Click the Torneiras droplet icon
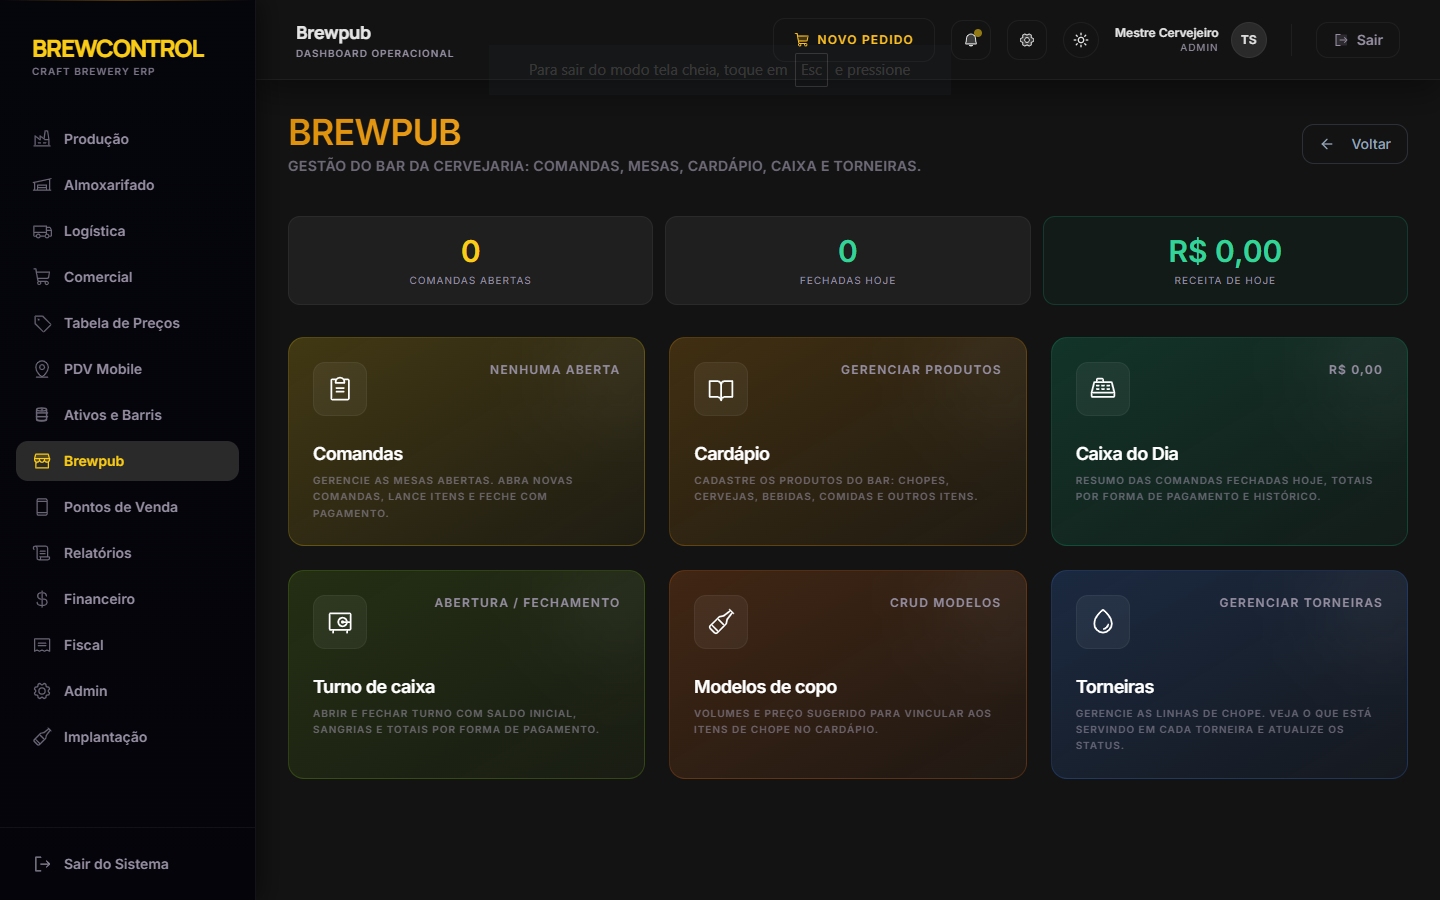The width and height of the screenshot is (1440, 900). click(x=1103, y=622)
